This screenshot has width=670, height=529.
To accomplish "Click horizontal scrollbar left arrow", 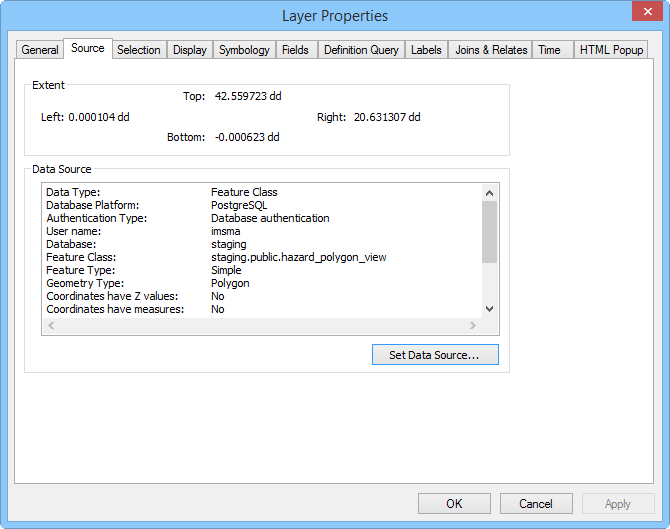I will click(x=52, y=326).
